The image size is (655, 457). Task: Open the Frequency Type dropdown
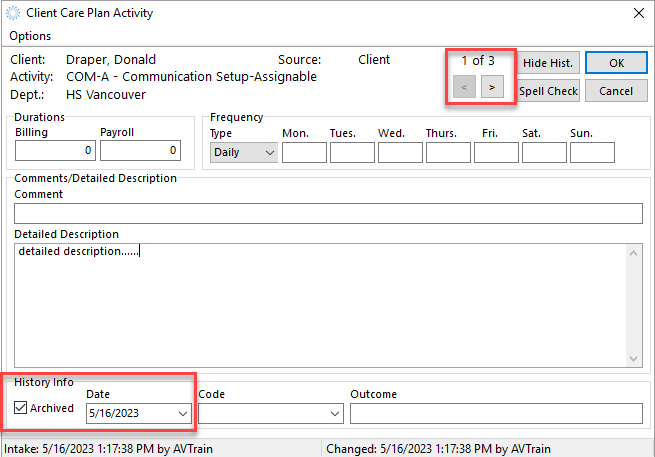244,152
